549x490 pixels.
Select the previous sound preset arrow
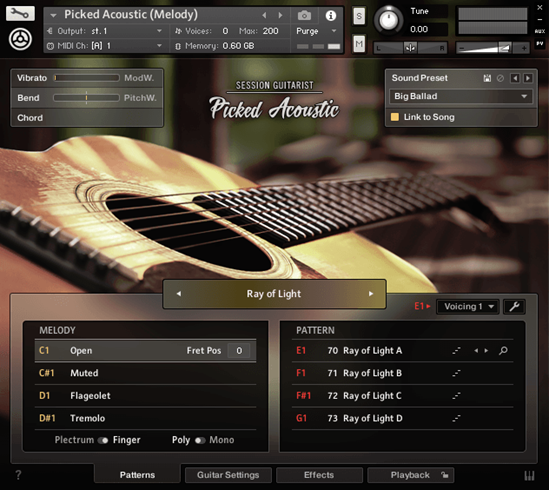click(515, 78)
